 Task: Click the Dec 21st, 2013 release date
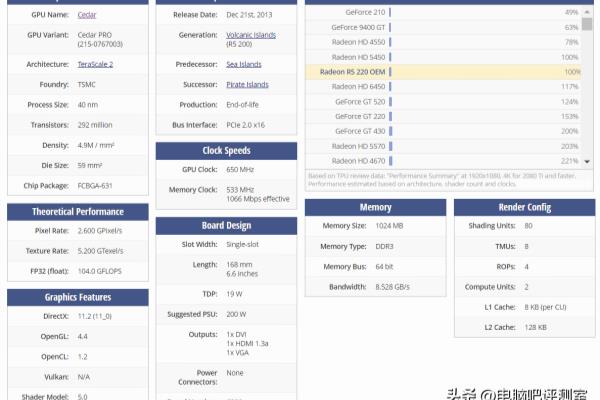pyautogui.click(x=249, y=15)
